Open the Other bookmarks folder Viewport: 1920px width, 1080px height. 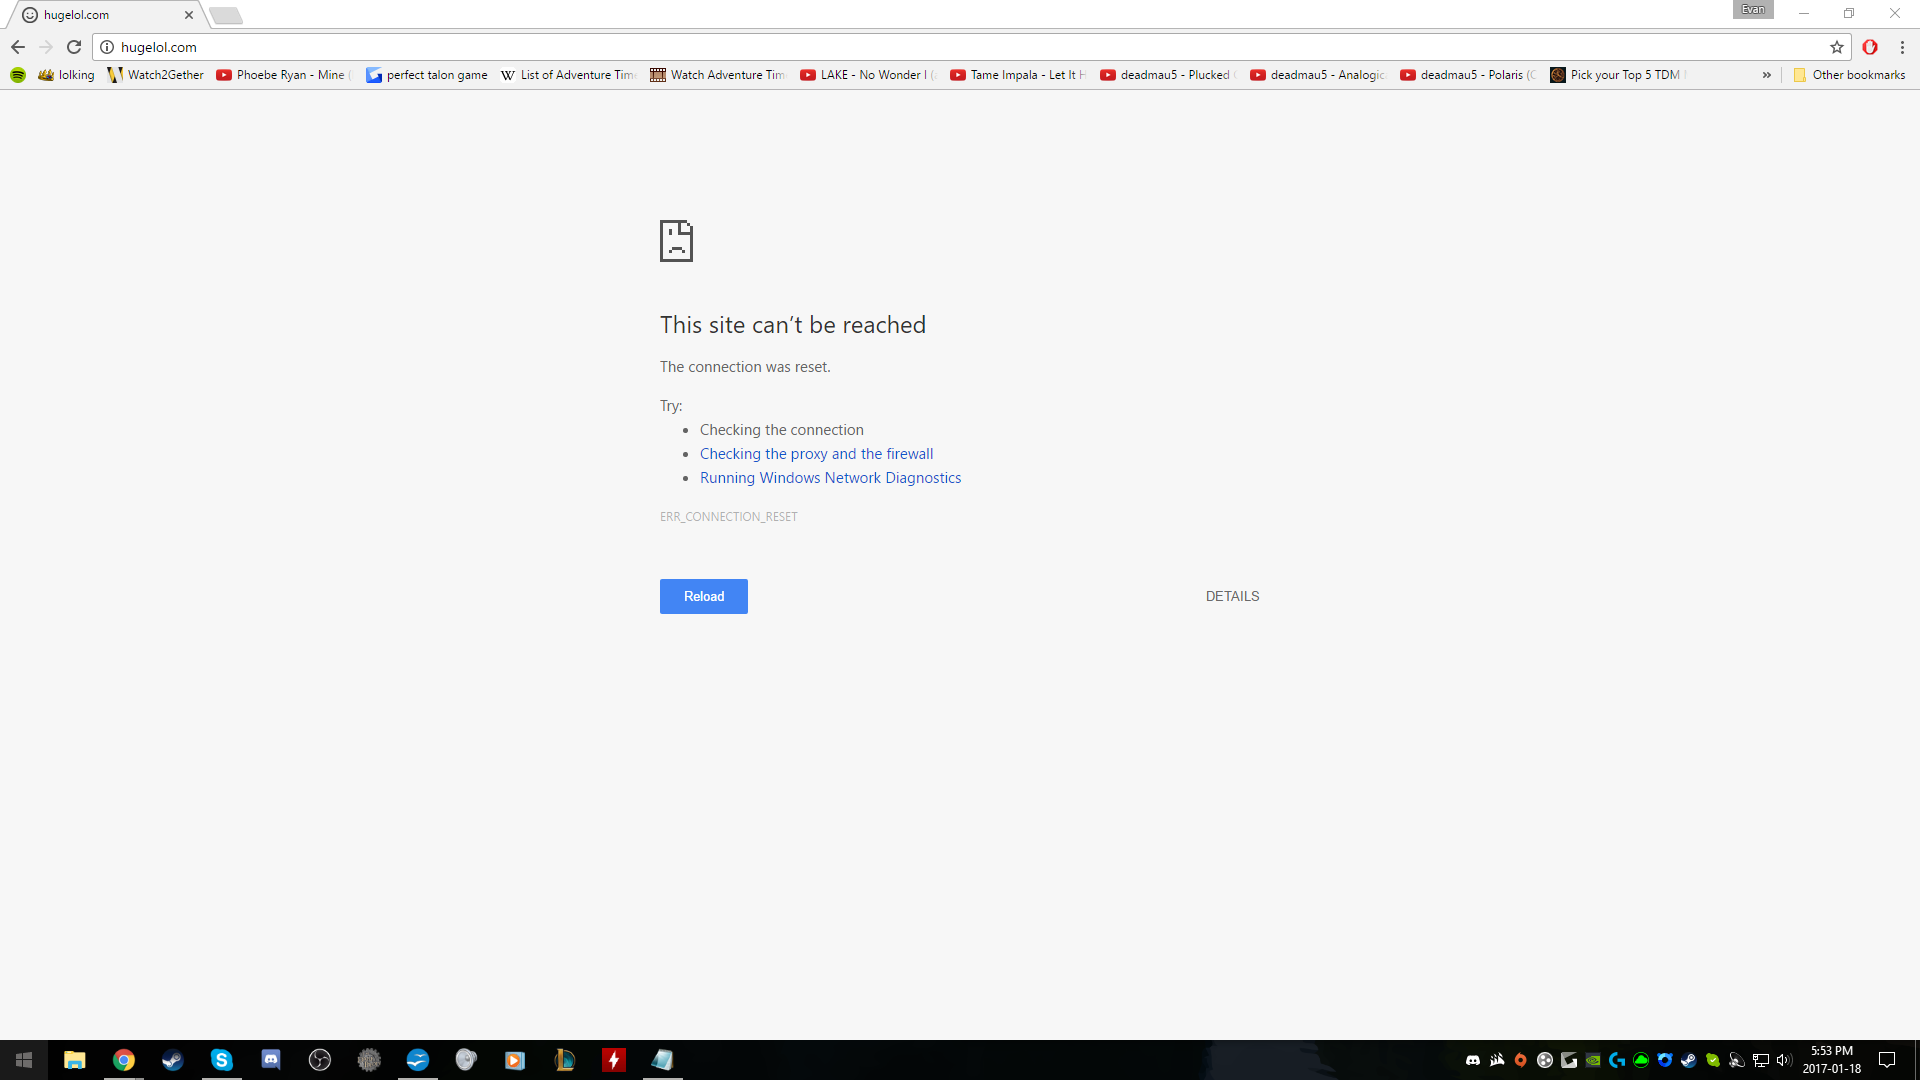1849,75
